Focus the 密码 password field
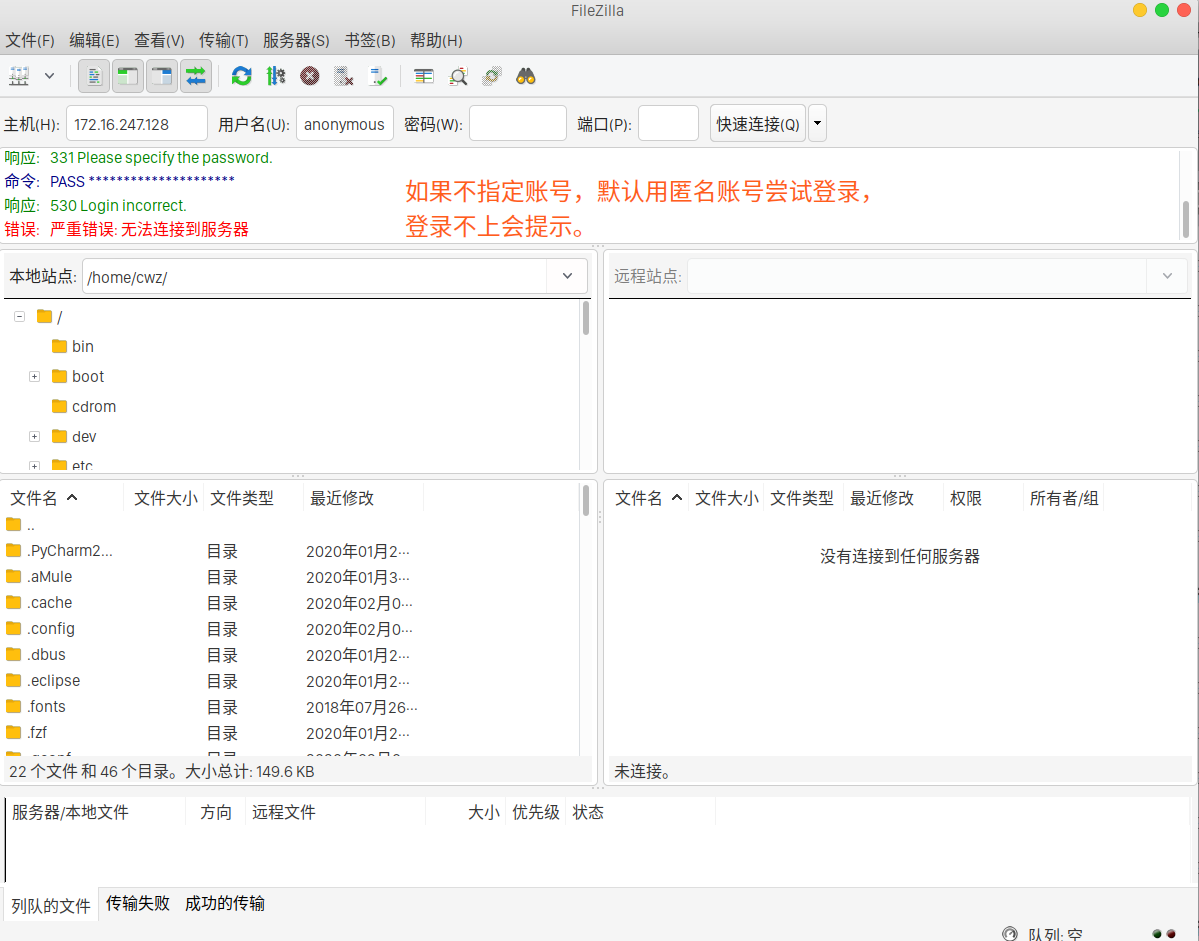Screen dimensions: 1199x941 [x=518, y=124]
